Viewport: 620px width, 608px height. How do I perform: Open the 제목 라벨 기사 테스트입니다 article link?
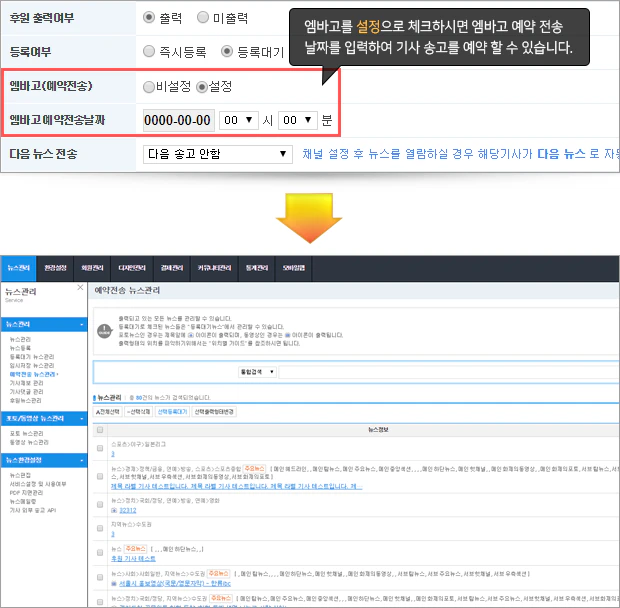pyautogui.click(x=236, y=486)
